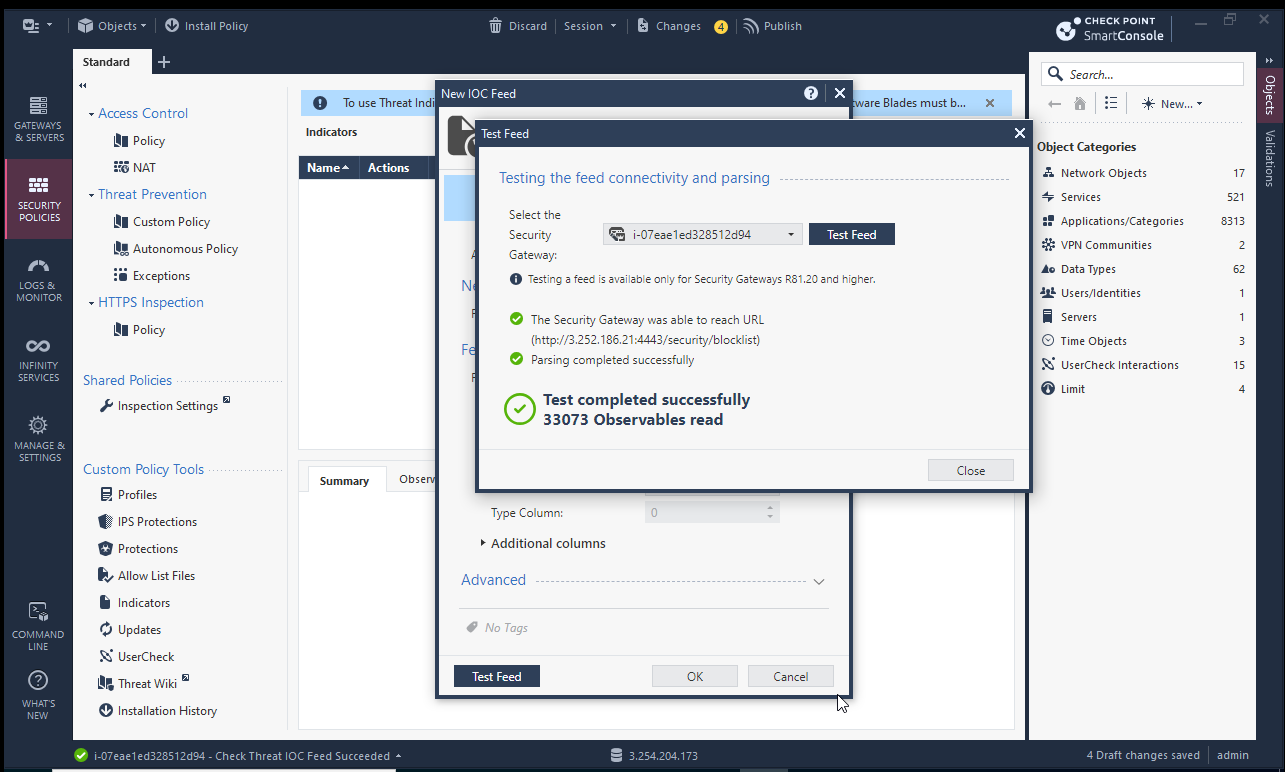Expand the Advanced section chevron

819,581
